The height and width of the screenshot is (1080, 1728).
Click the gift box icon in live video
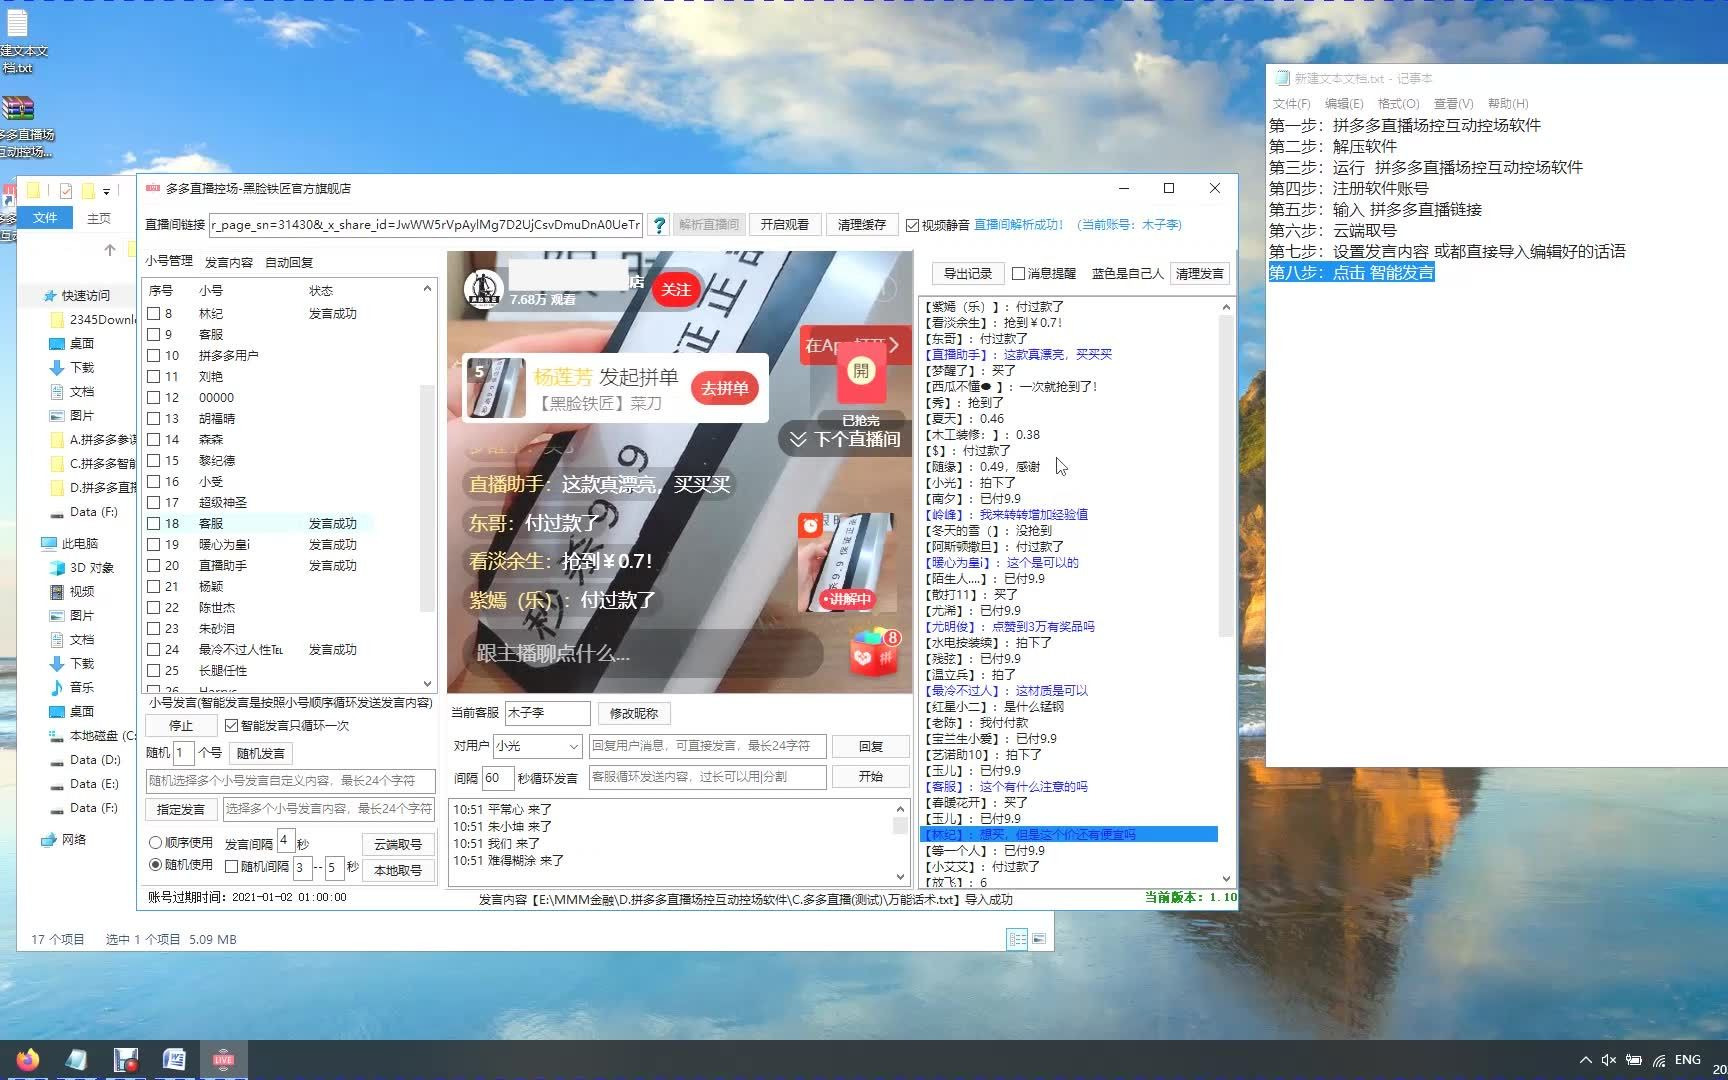(x=875, y=653)
